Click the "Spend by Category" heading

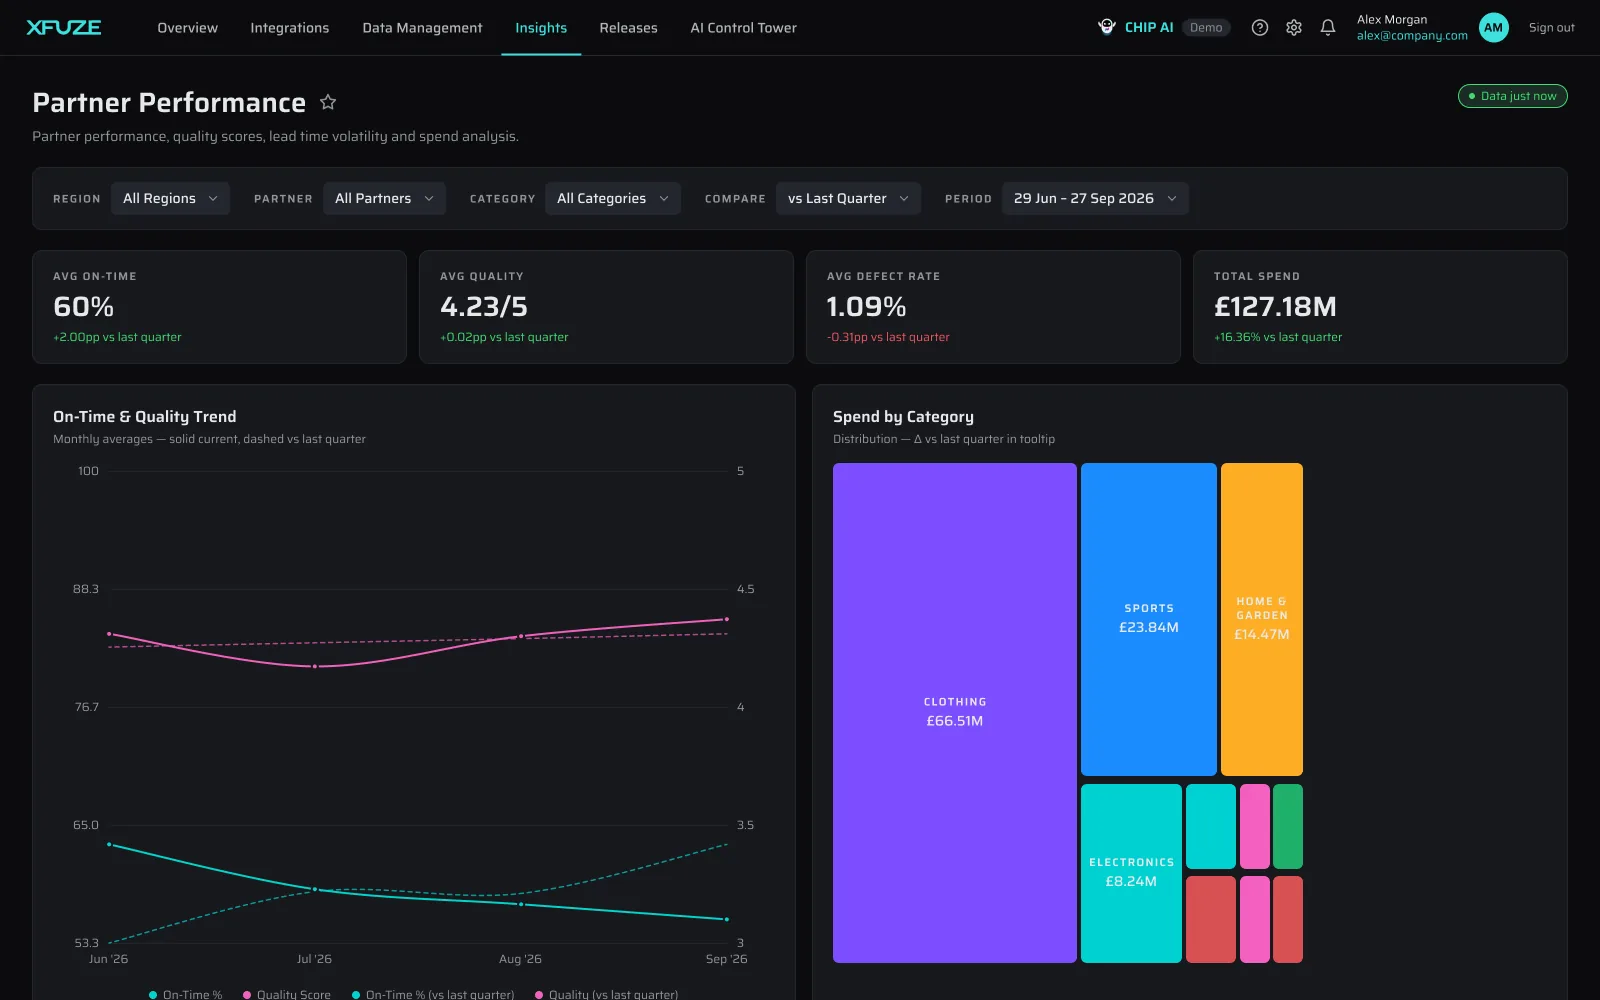[903, 417]
